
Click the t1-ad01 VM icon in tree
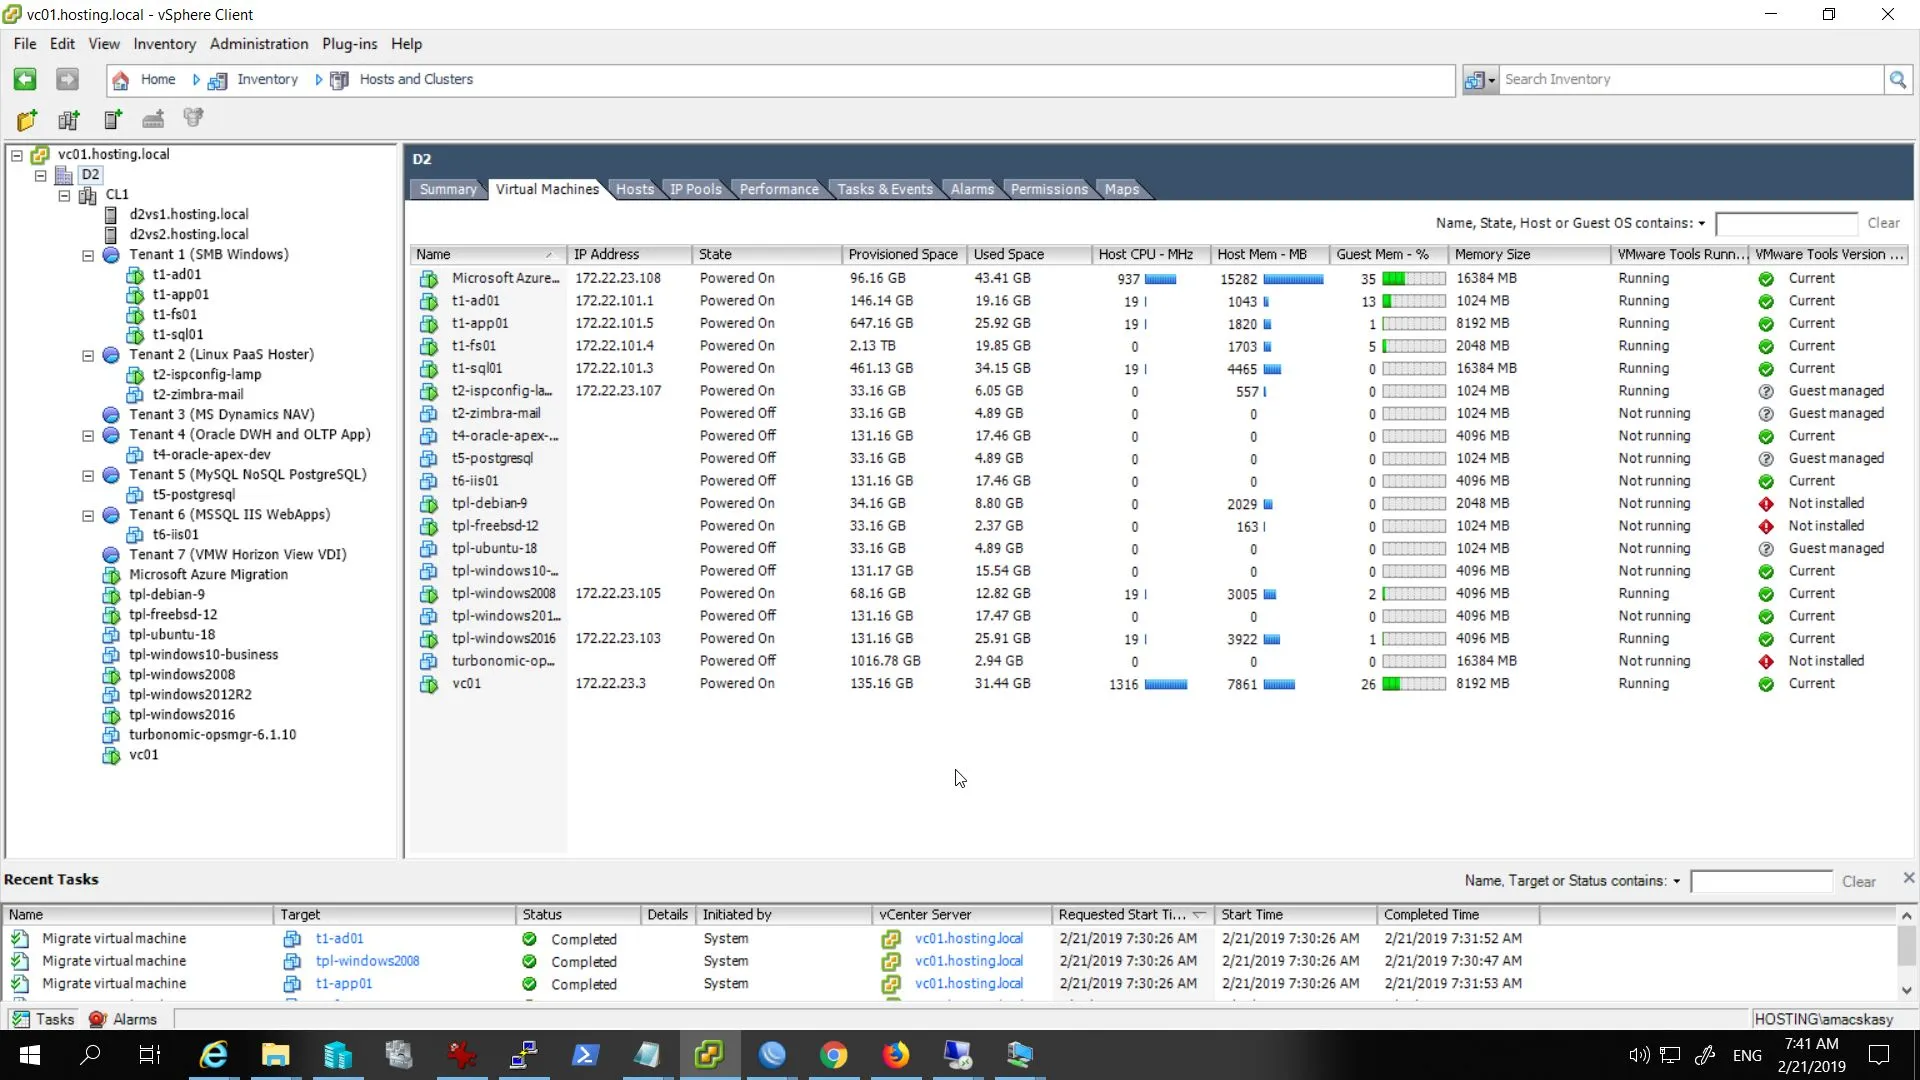tap(135, 275)
